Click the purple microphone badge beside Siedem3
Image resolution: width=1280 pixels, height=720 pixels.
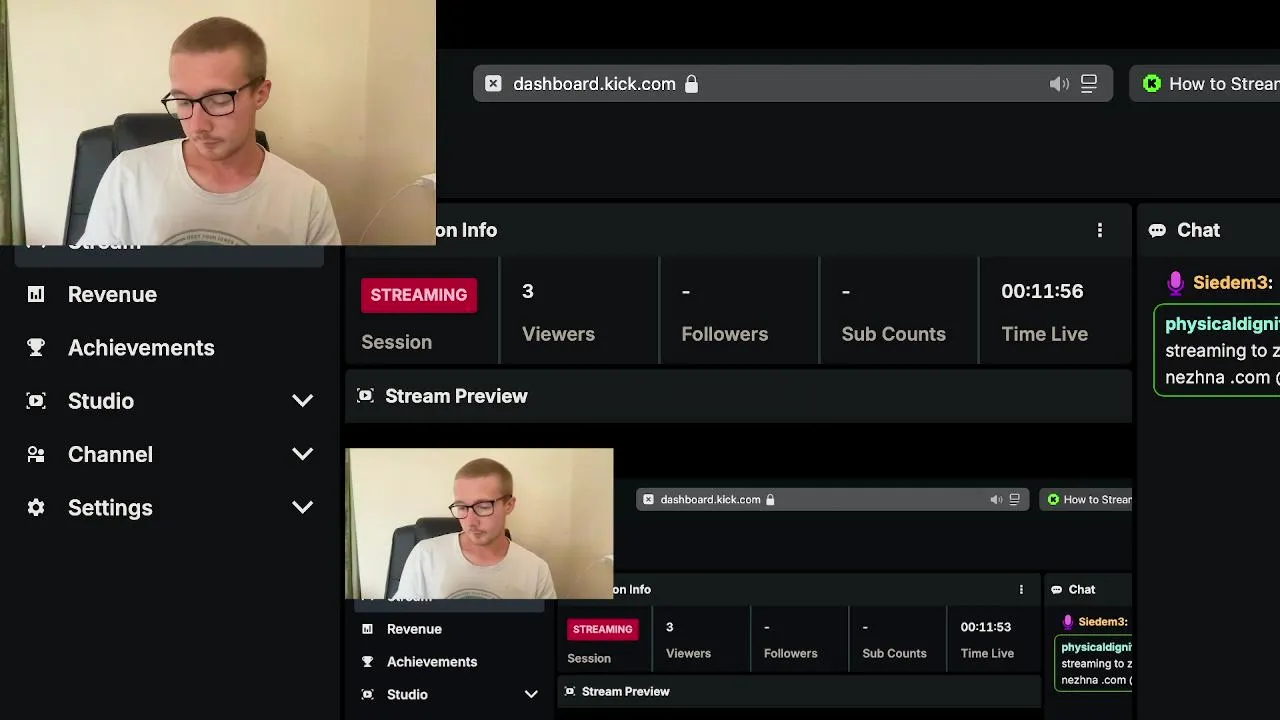click(x=1175, y=283)
